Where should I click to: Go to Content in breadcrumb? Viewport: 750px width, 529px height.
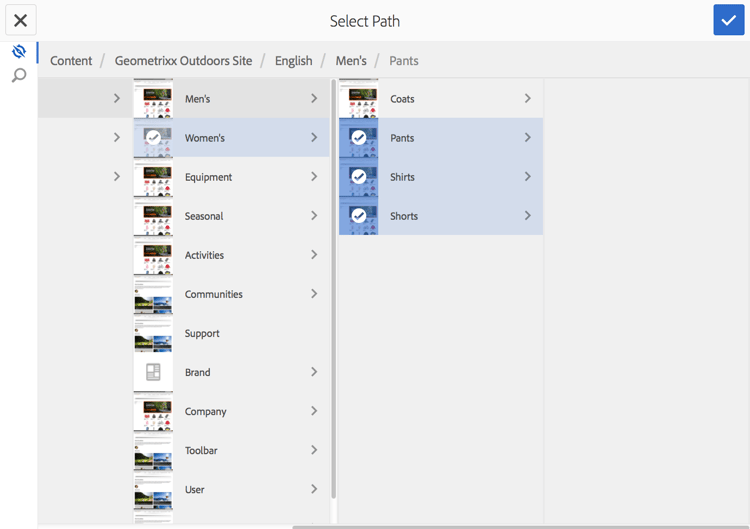coord(71,61)
